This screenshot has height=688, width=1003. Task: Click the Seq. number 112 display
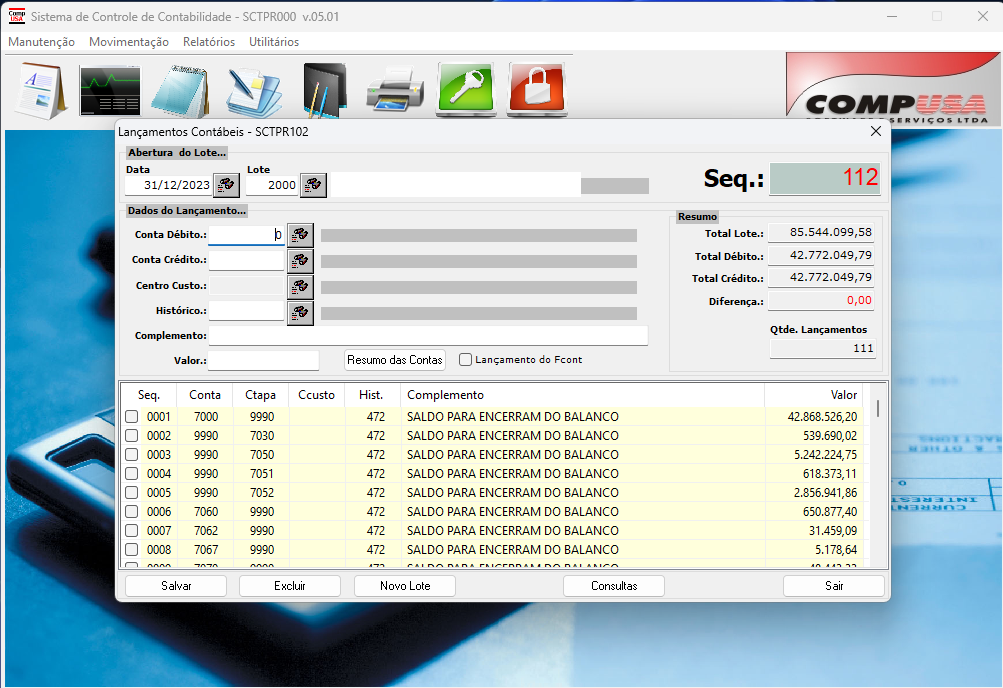825,178
